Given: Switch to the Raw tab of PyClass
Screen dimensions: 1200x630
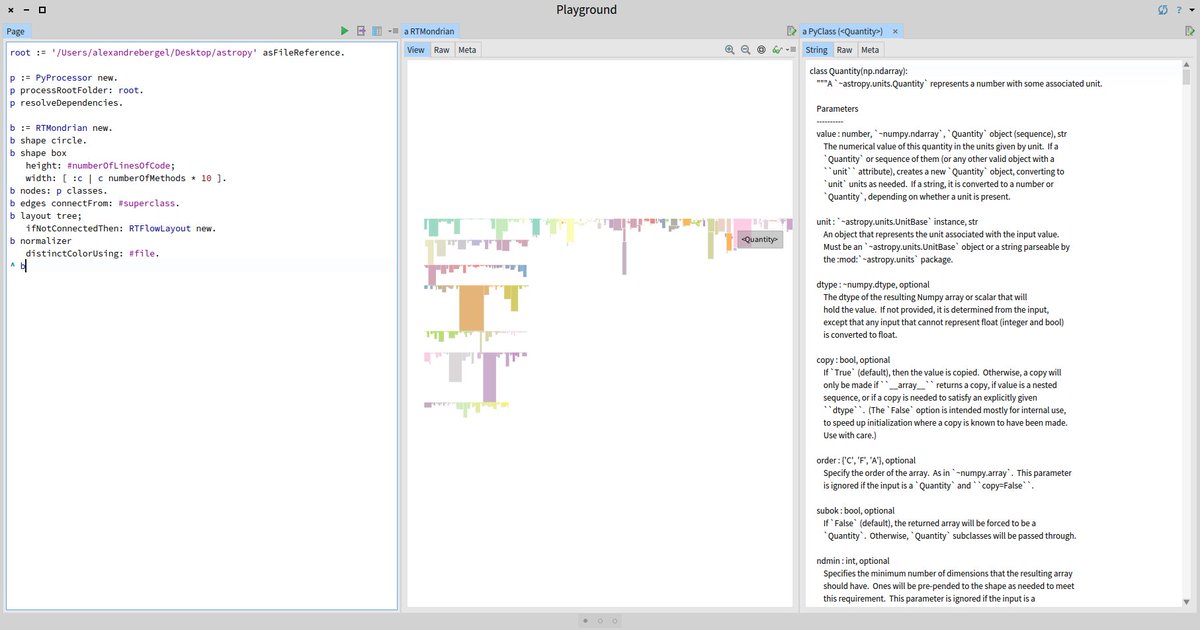Looking at the screenshot, I should click(845, 50).
